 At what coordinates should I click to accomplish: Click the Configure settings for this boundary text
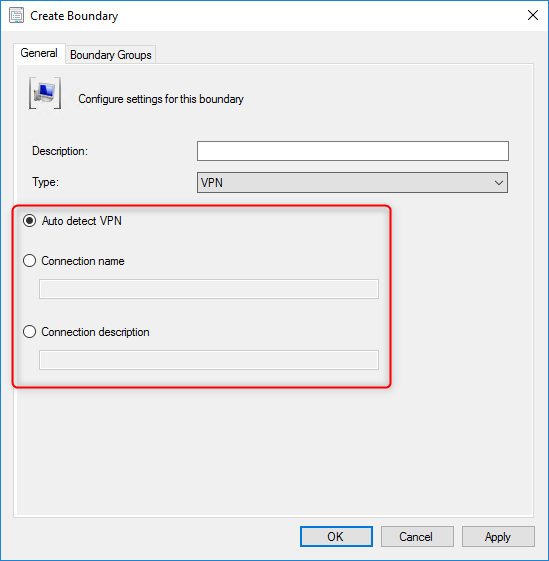[161, 99]
